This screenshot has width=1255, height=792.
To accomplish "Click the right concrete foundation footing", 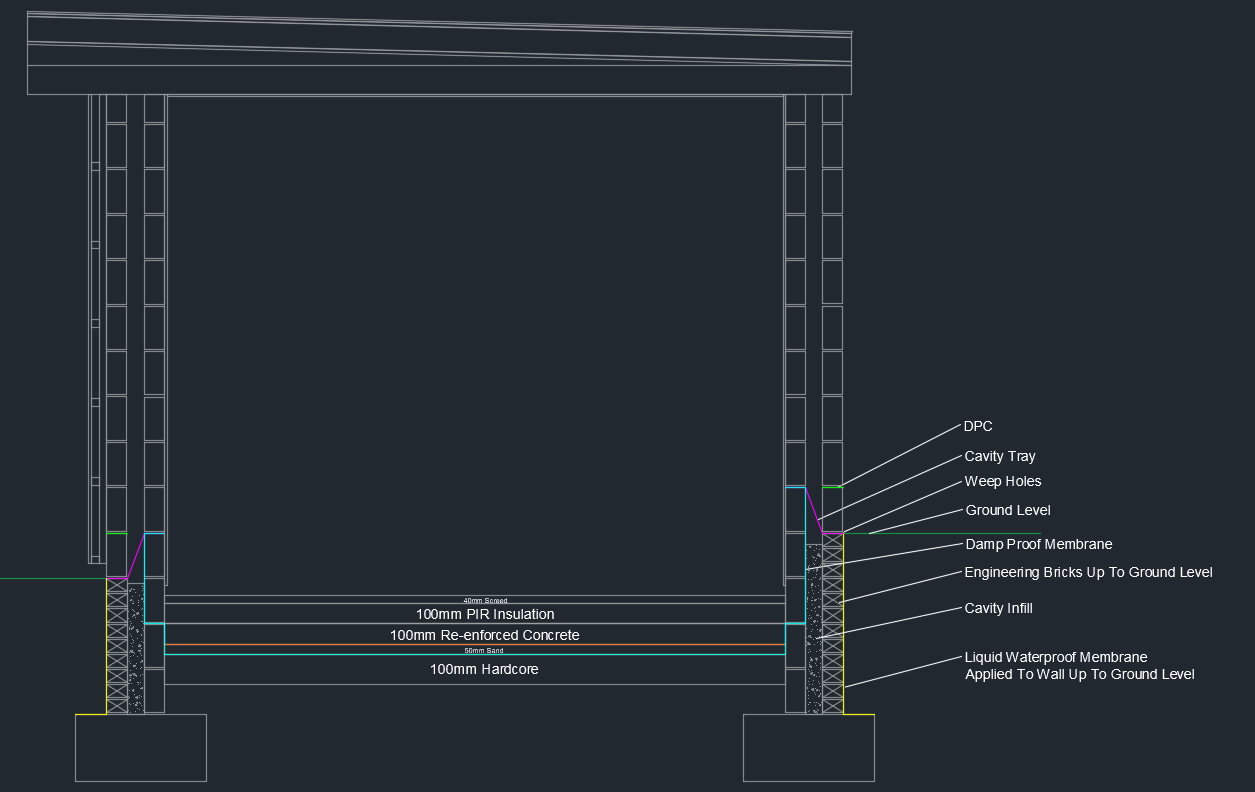I will (808, 747).
